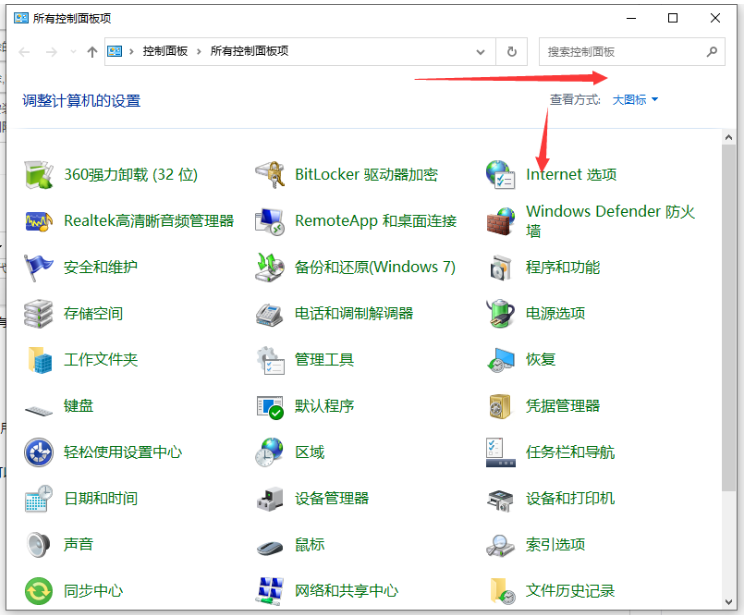
Task: Click the 键盘 keyboard icon
Action: point(38,410)
